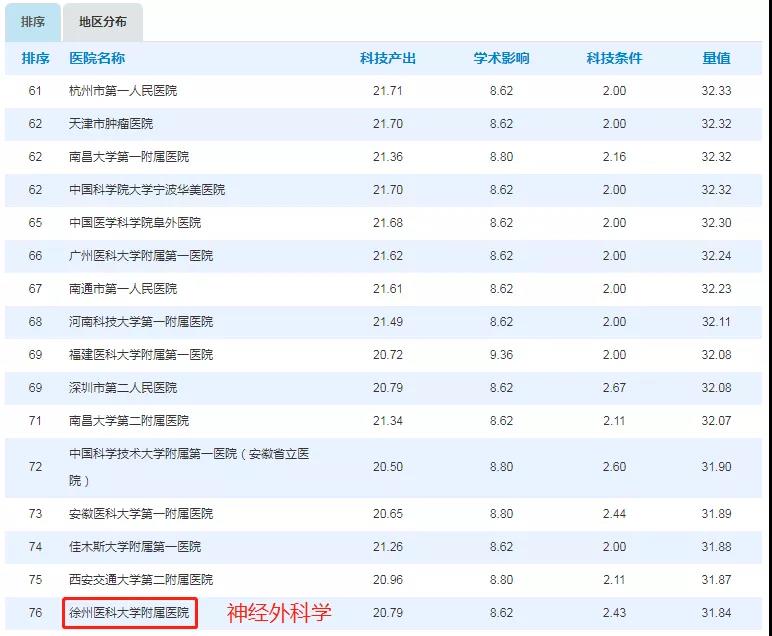This screenshot has height=636, width=772.
Task: Open 中国科学院大学宁波华美医院 link
Action: [x=147, y=190]
